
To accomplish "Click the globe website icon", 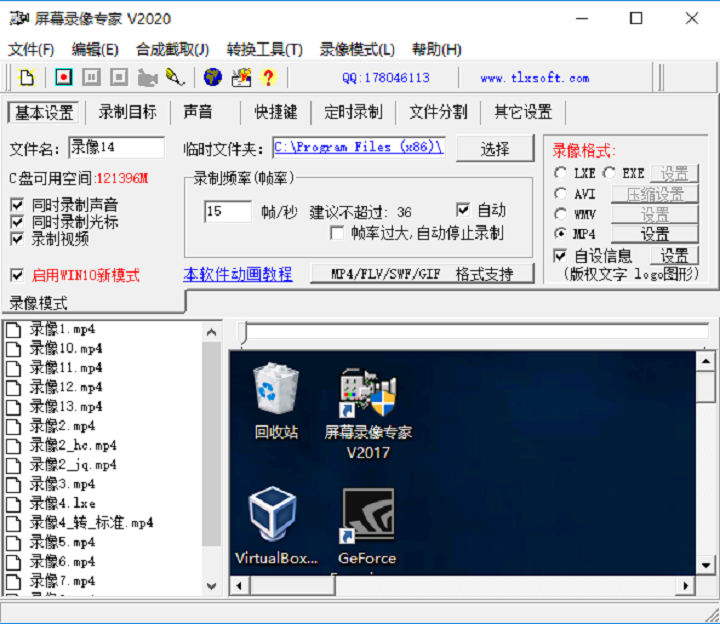I will click(212, 77).
